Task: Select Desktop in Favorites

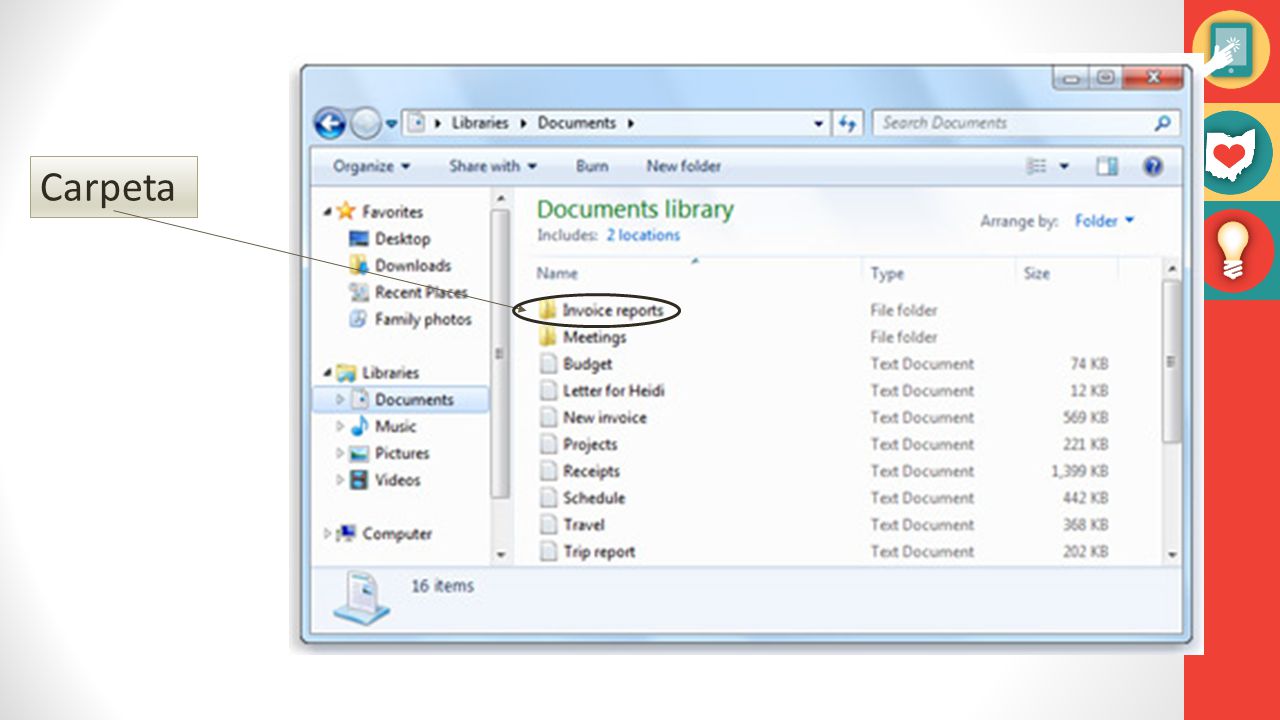Action: [x=402, y=239]
